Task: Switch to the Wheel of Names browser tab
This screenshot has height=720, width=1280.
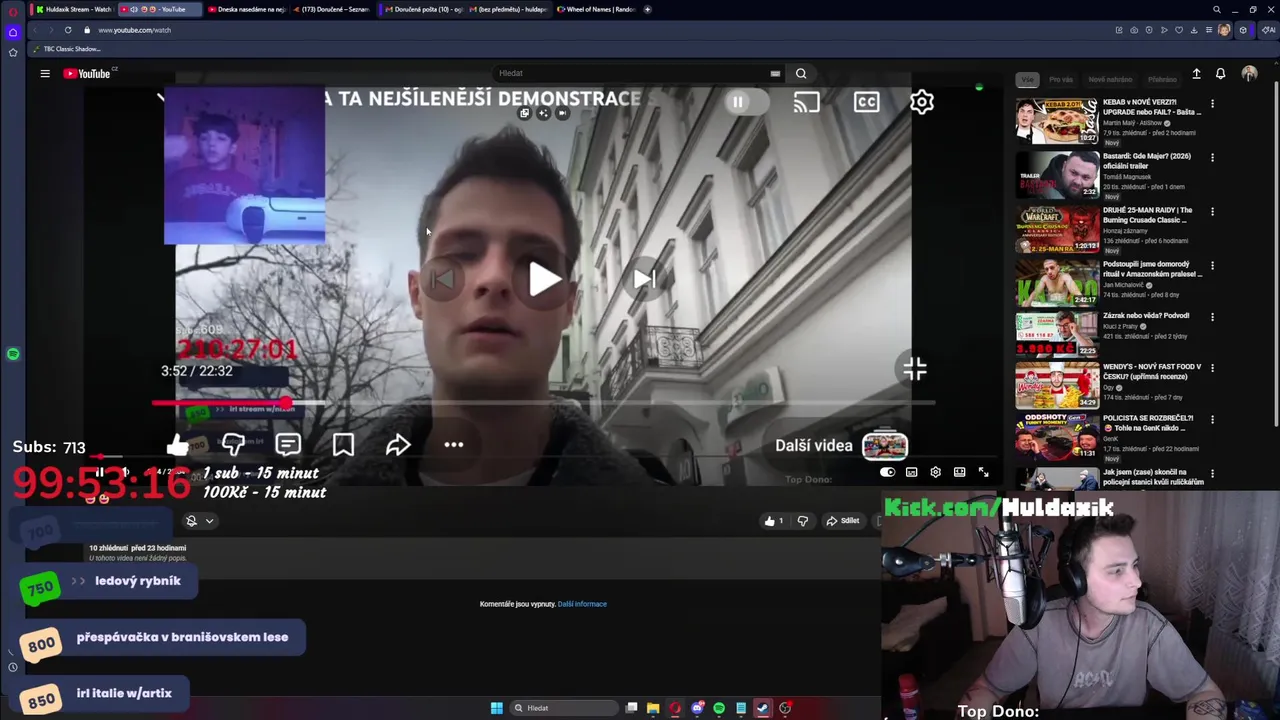Action: pyautogui.click(x=597, y=9)
